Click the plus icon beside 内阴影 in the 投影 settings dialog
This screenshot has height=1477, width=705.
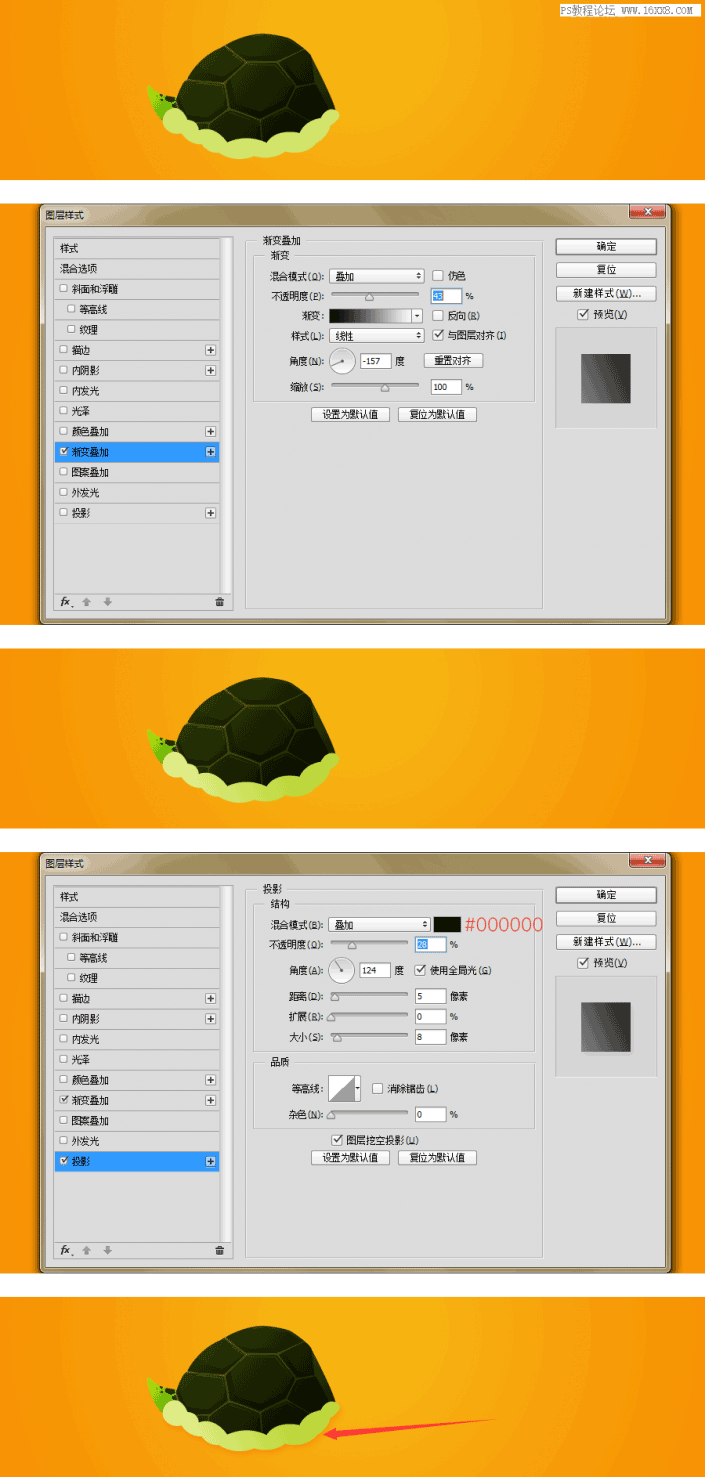click(210, 1019)
